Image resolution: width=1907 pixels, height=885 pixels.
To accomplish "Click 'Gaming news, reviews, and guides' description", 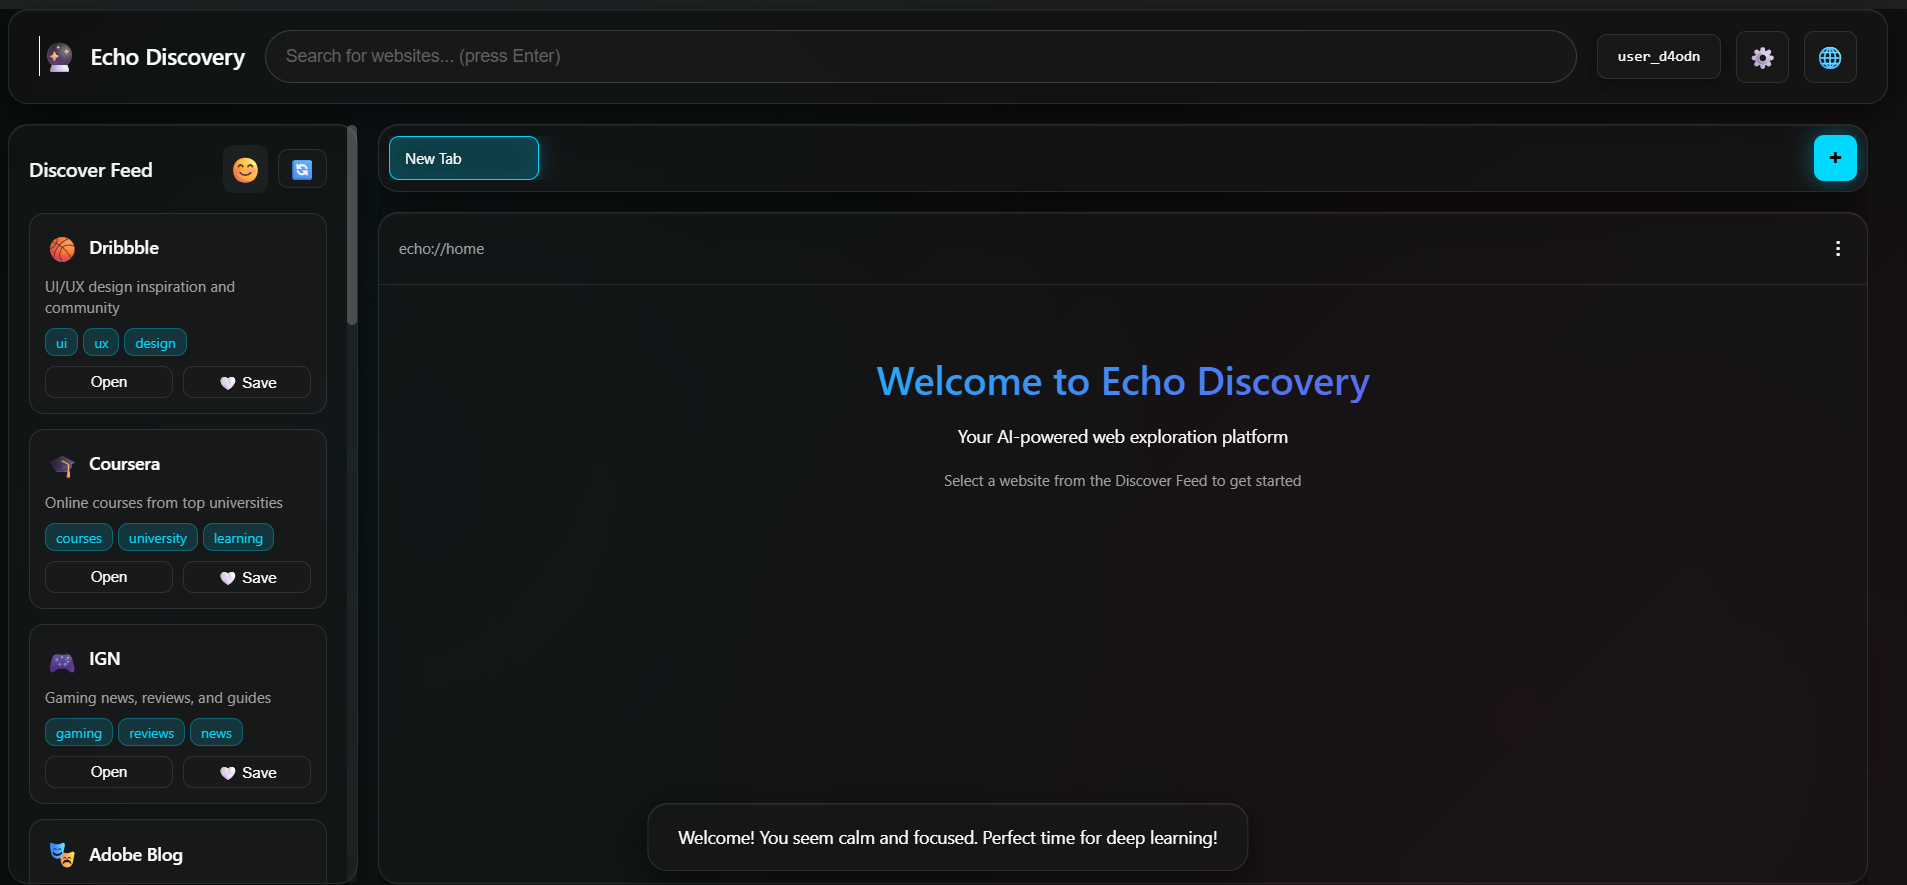I will pos(158,698).
